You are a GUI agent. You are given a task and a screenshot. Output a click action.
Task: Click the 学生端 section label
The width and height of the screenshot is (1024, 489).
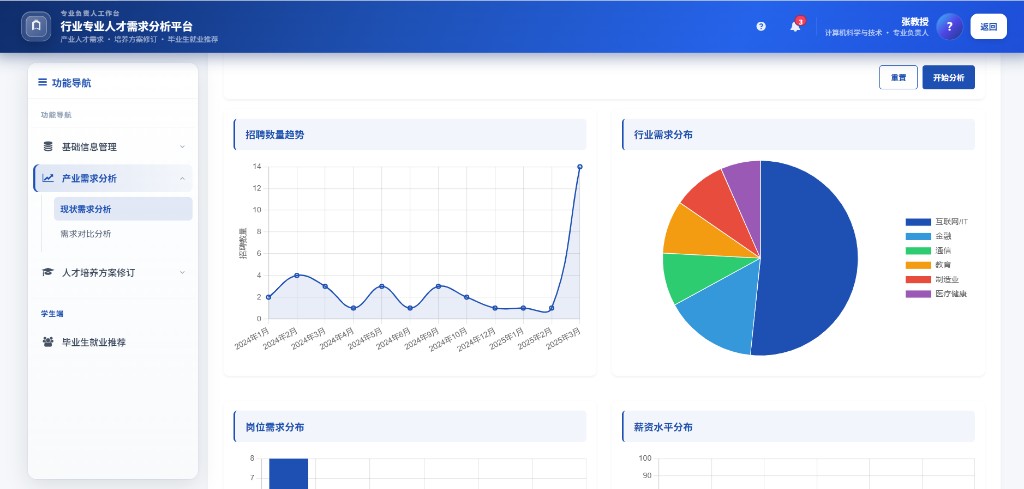point(52,313)
